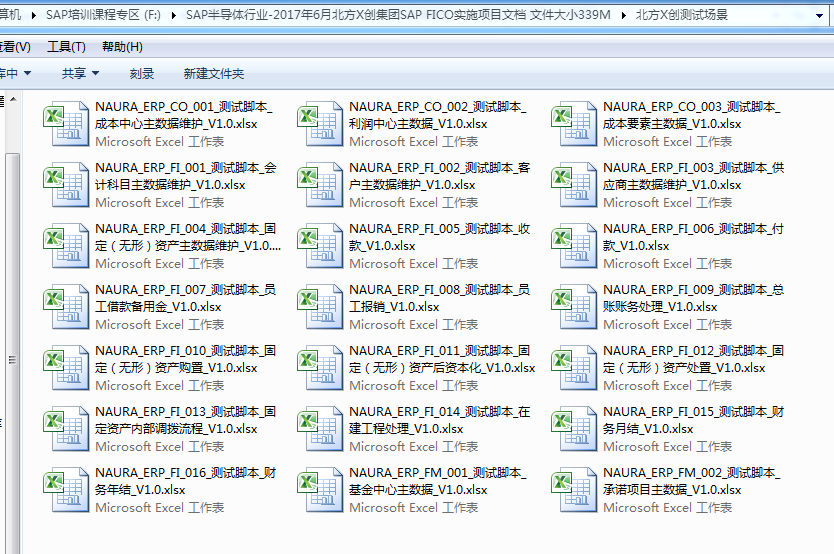Open the 查看(V) menu
The width and height of the screenshot is (834, 554).
pos(15,47)
